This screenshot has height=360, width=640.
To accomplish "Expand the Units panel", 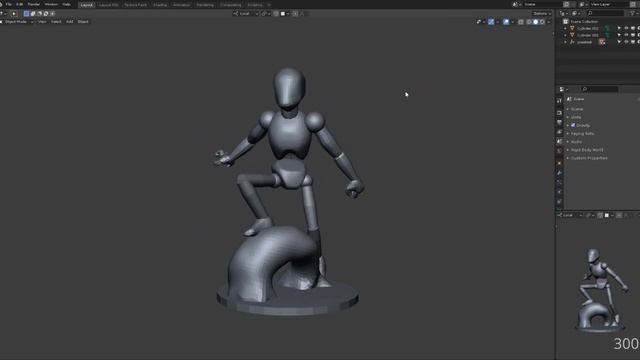I will tap(576, 117).
